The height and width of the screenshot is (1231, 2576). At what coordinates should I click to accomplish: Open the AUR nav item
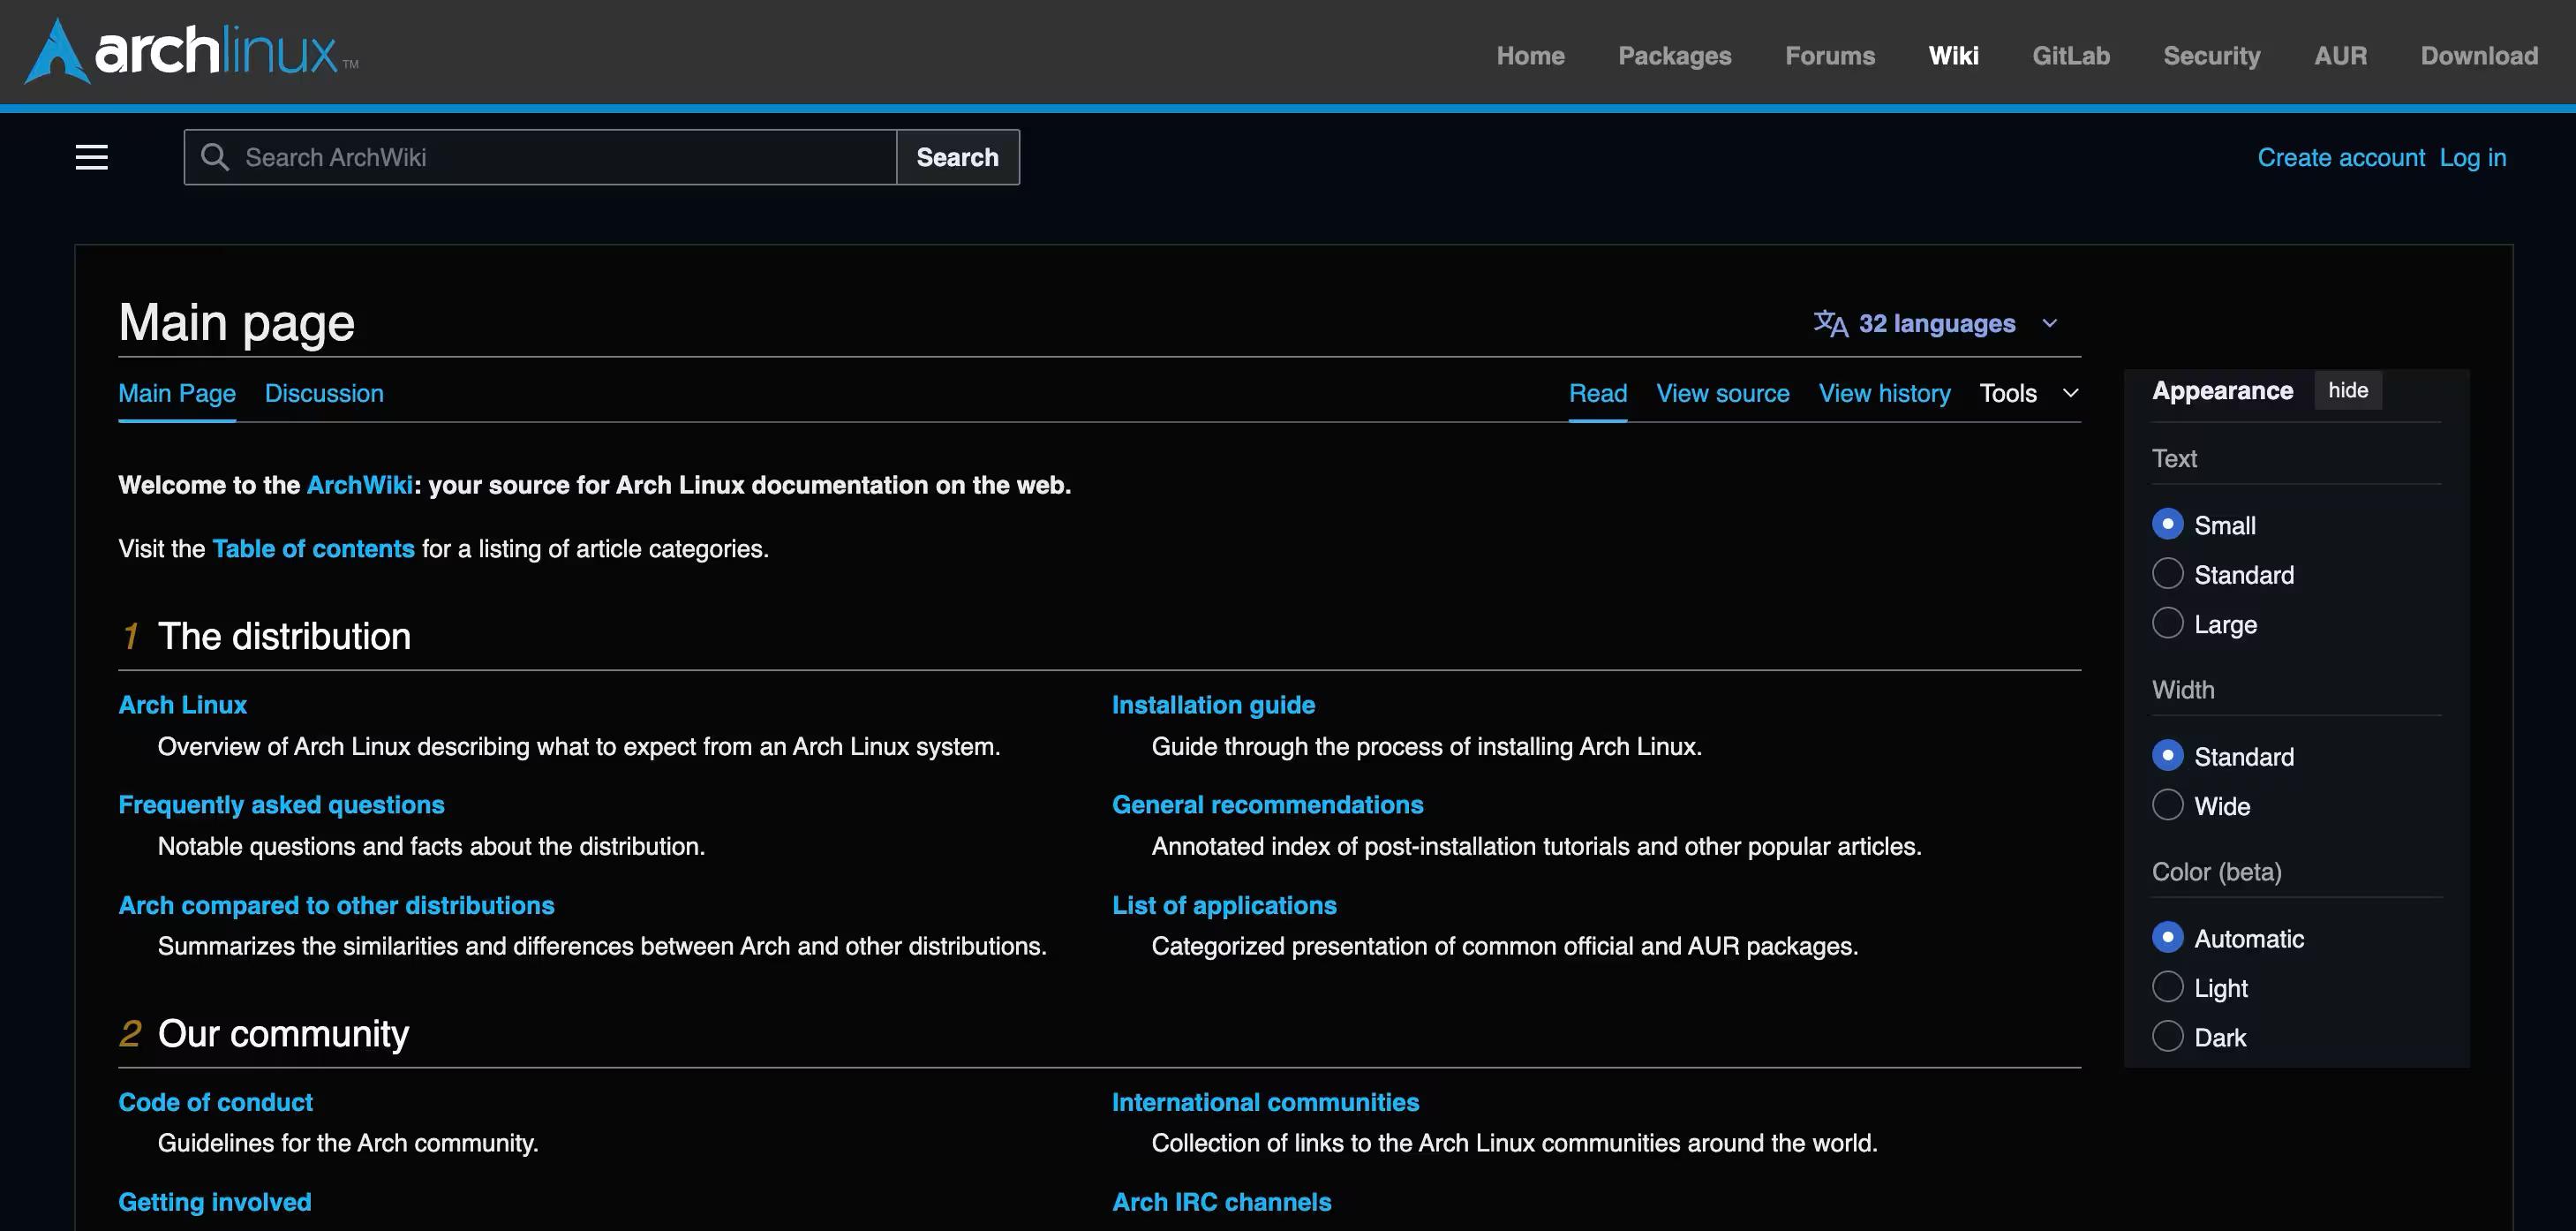point(2340,56)
